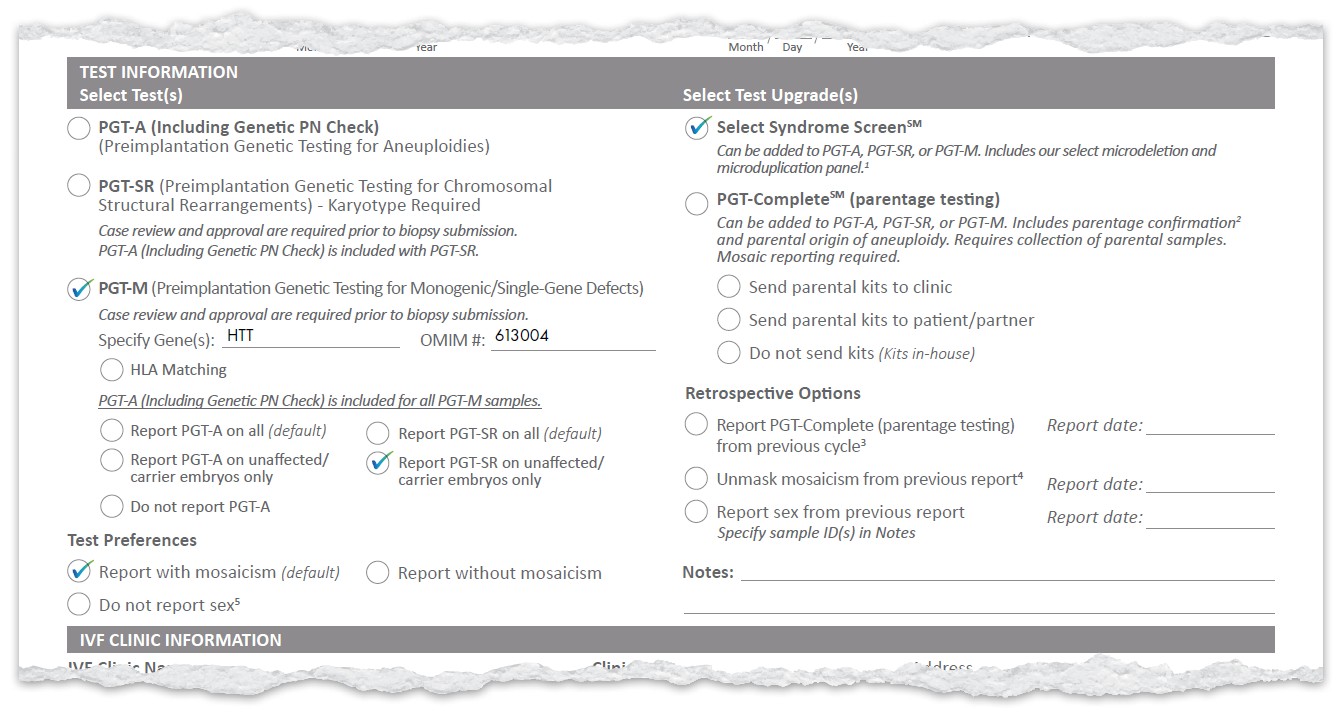Choose Send parental kits to clinic

tap(729, 287)
